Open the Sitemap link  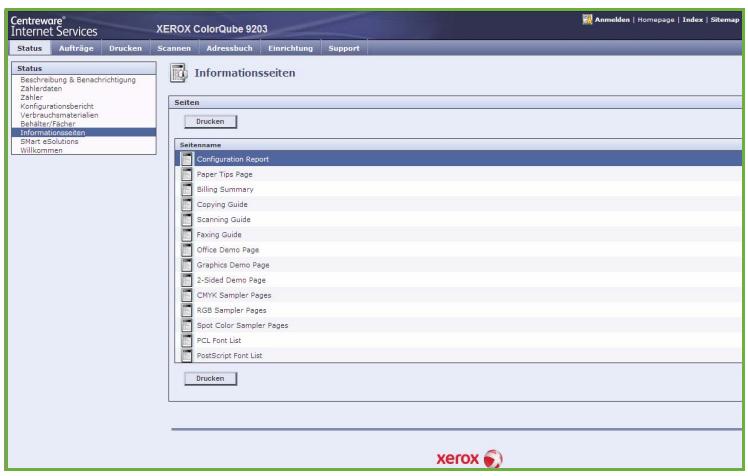725,20
